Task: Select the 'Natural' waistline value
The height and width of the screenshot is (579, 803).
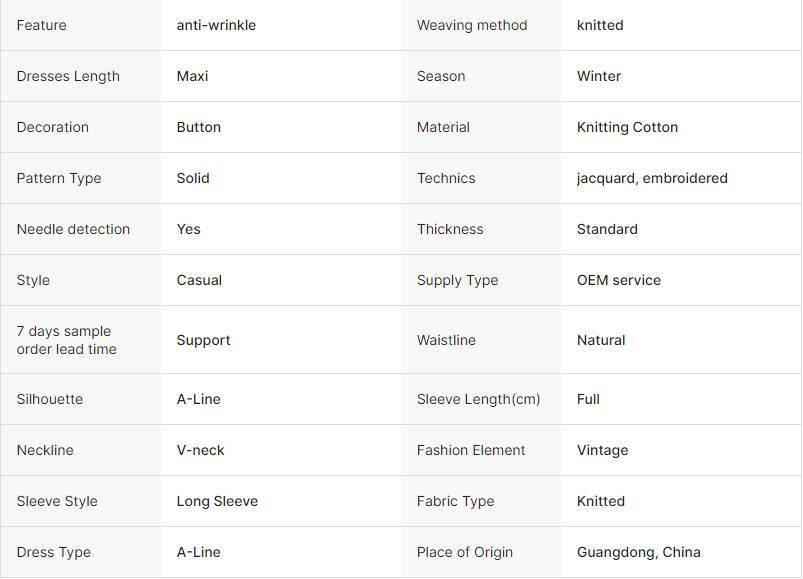Action: click(601, 340)
